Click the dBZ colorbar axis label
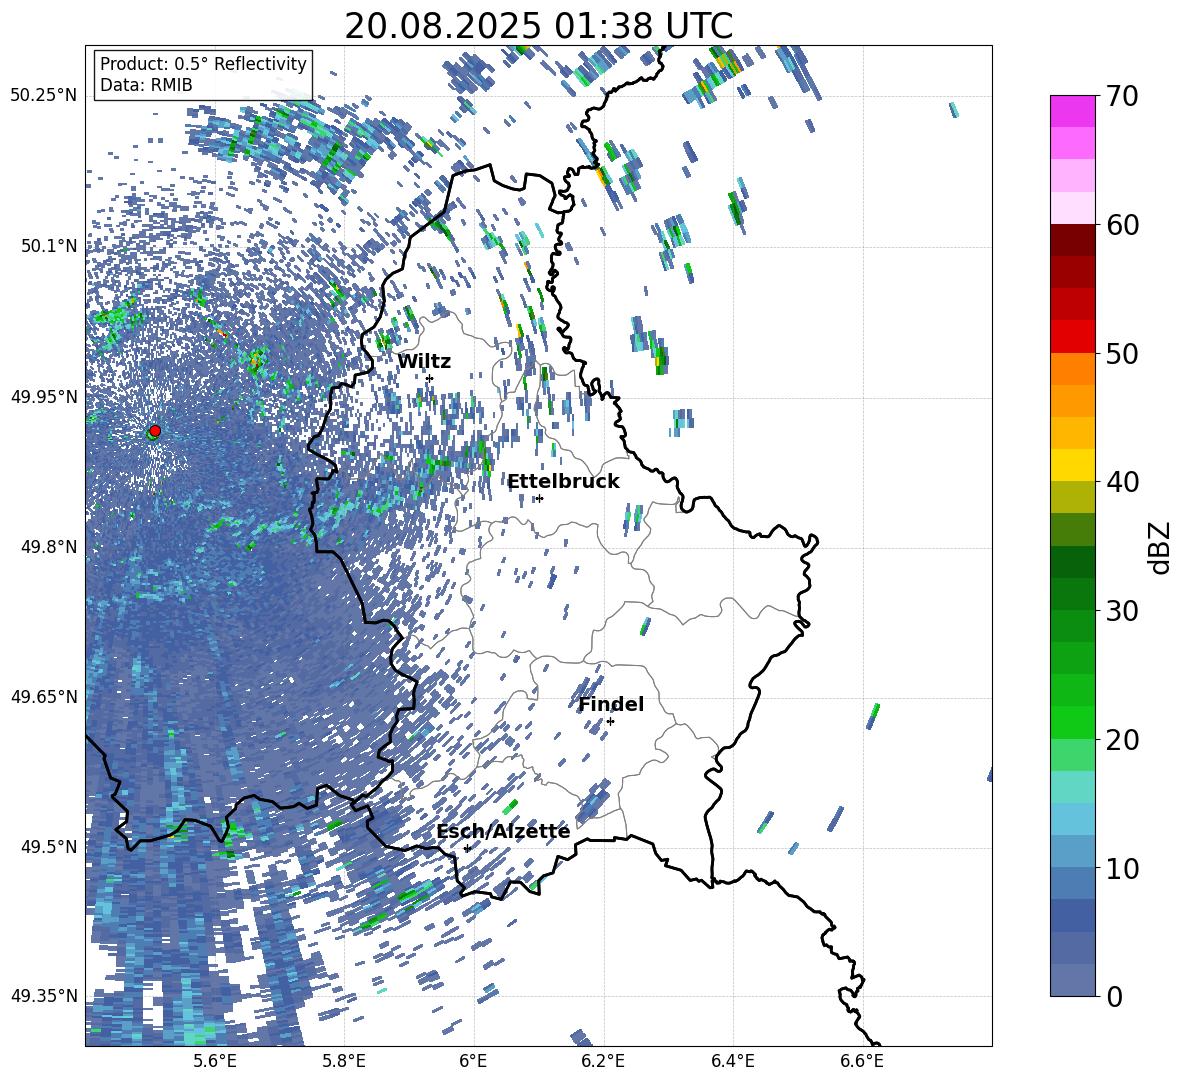Screen dimensions: 1184x1081 [x=1161, y=547]
